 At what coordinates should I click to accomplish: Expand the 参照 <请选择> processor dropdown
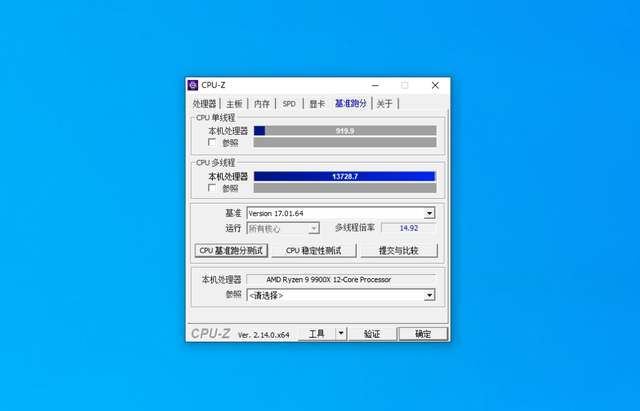[x=429, y=295]
